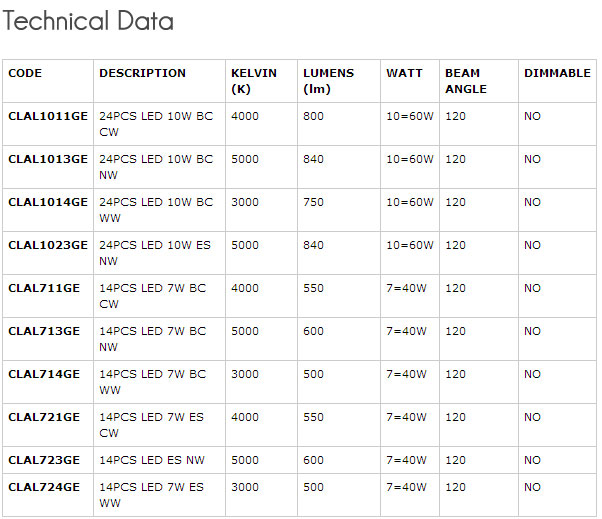This screenshot has height=519, width=602.
Task: Select product code CLAL711GE
Action: pyautogui.click(x=44, y=288)
